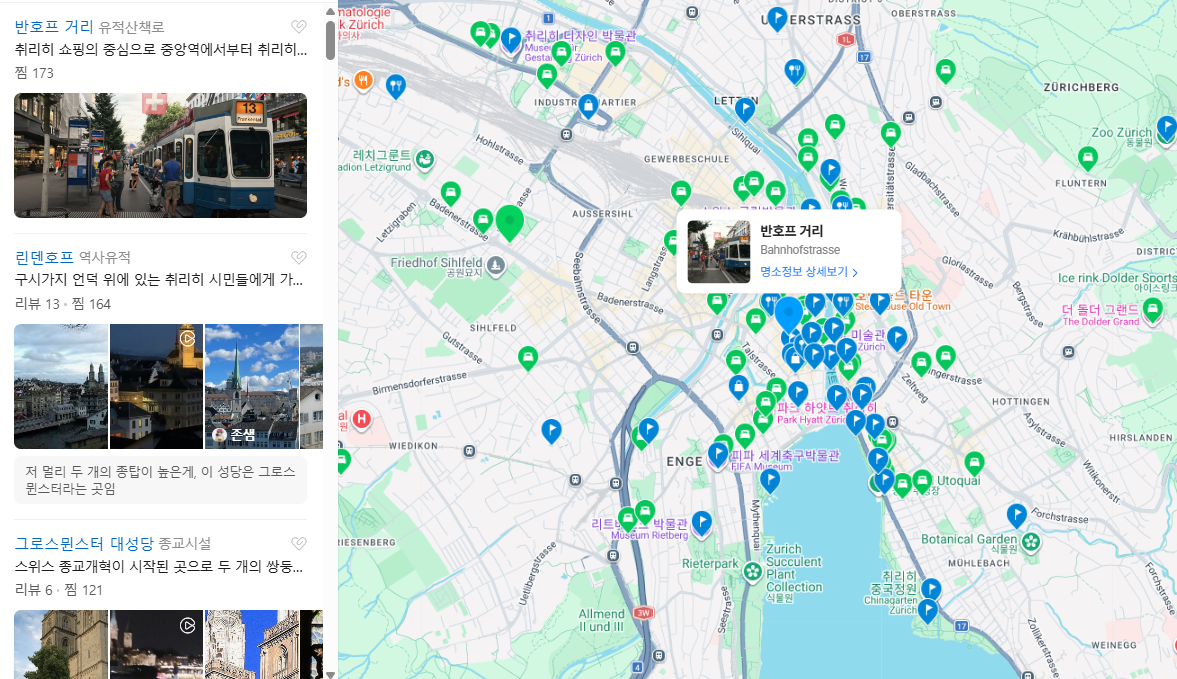Image resolution: width=1177 pixels, height=679 pixels.
Task: Select the green hotel marker below Zürichberg's Oberstrass label
Action: (x=946, y=71)
